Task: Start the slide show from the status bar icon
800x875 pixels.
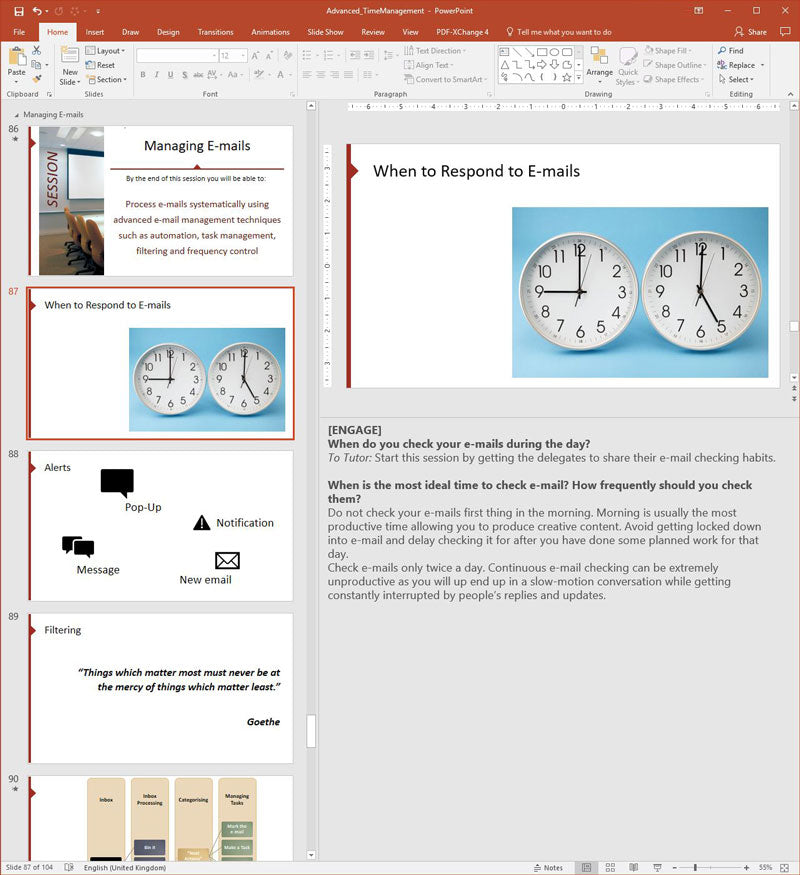Action: [657, 867]
